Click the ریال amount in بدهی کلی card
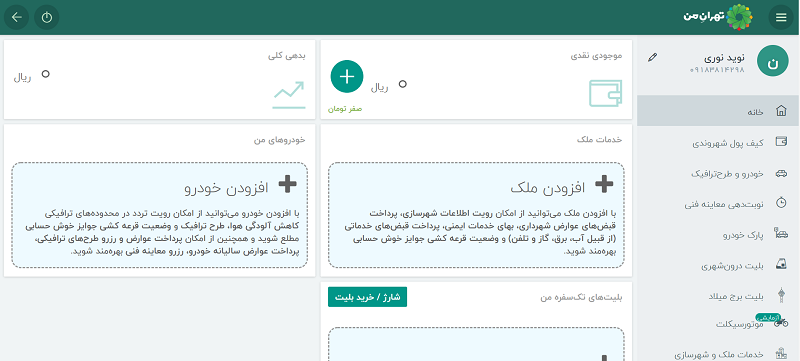Screen dimensions: 800x361 (x=32, y=77)
